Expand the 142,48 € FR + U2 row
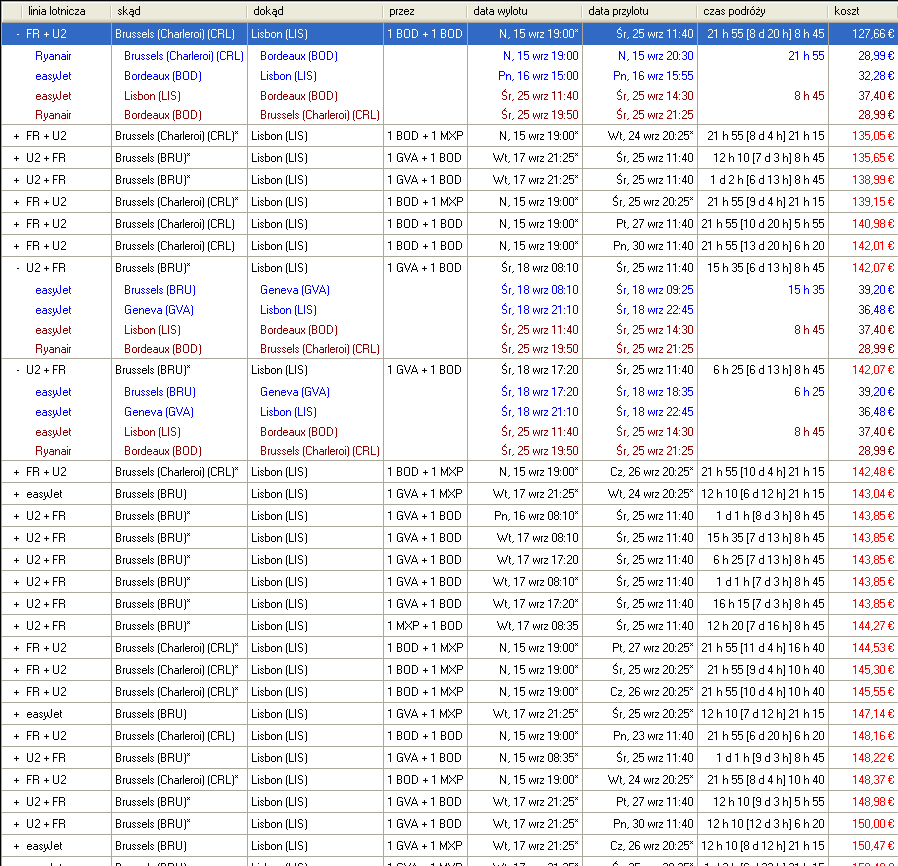 coord(17,473)
